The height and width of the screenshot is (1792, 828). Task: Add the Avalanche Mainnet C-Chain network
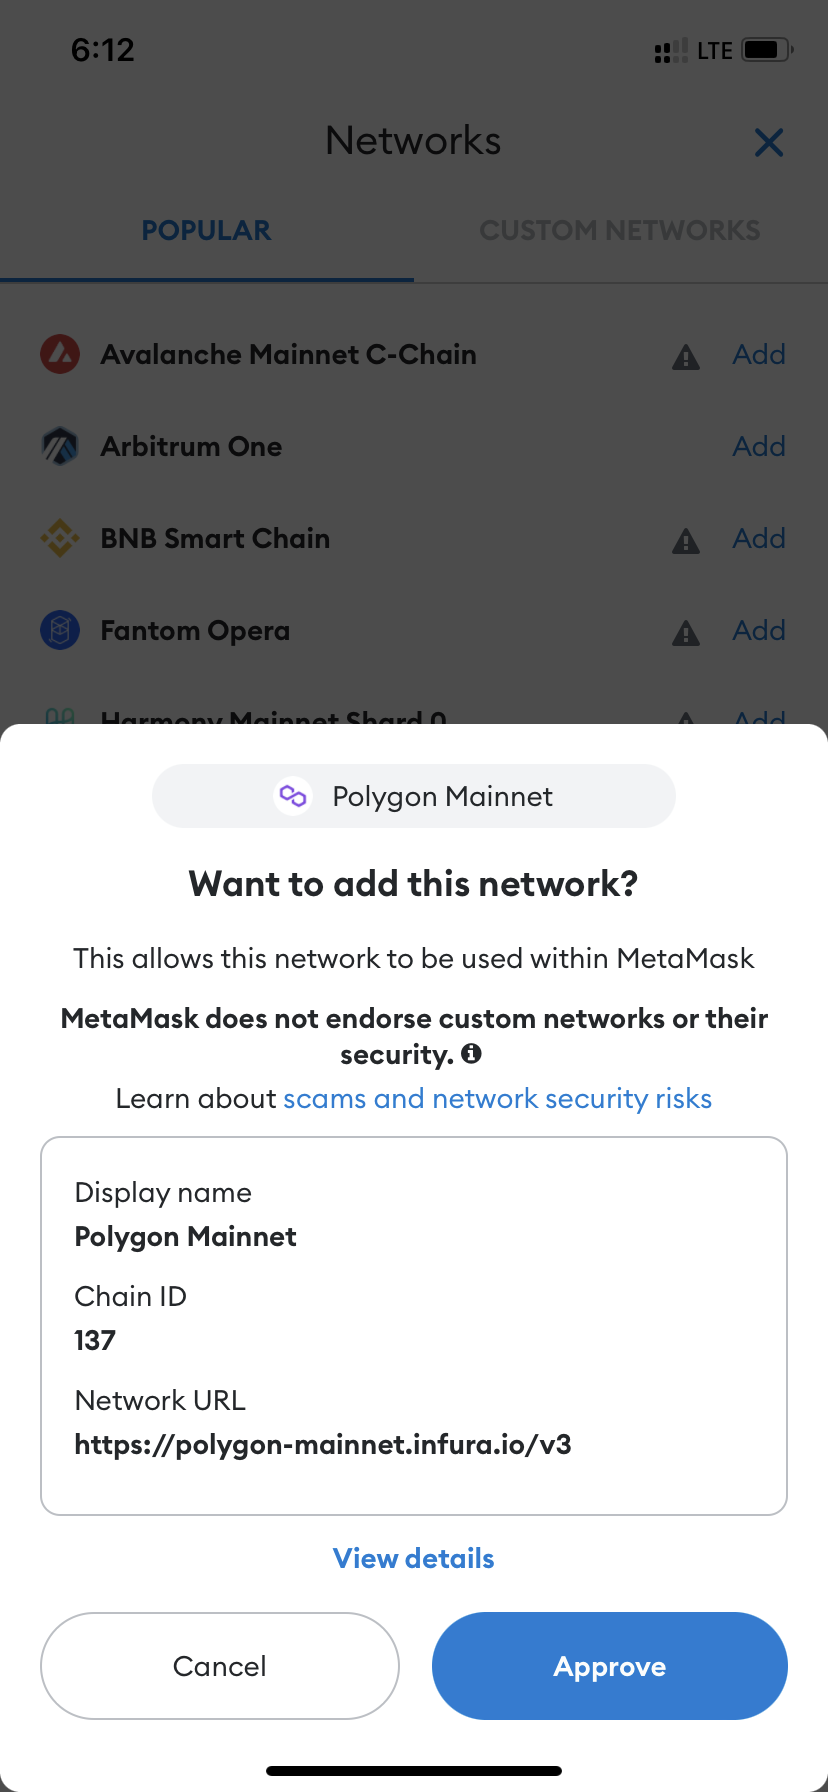(759, 355)
